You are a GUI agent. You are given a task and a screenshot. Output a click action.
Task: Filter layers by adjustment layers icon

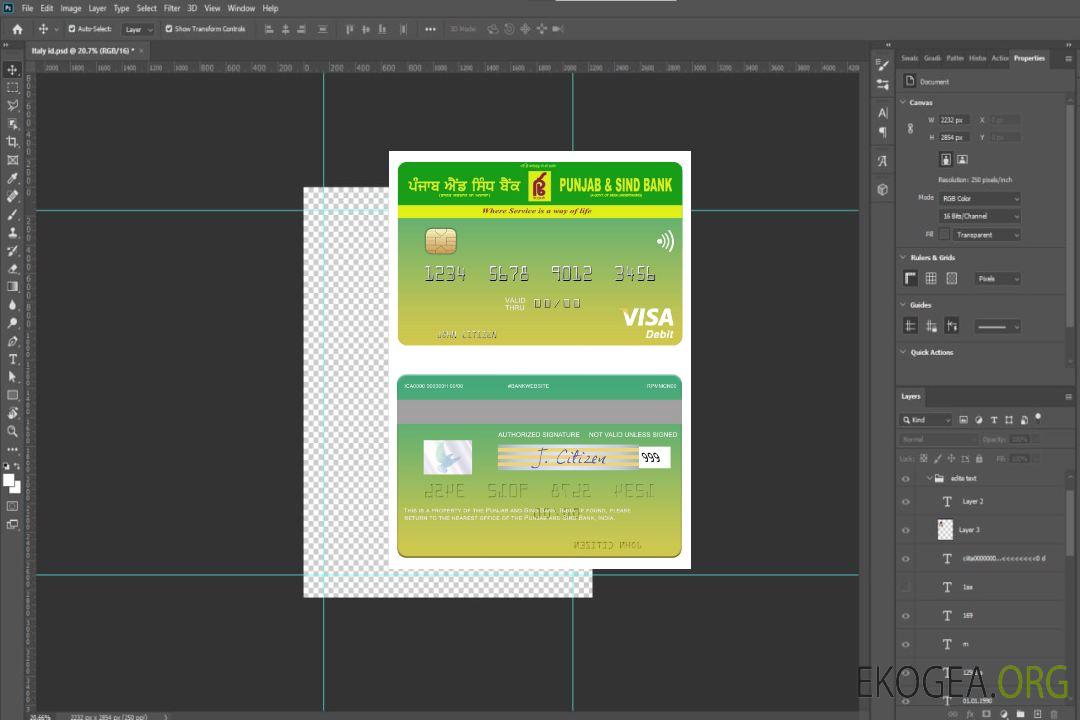[979, 420]
